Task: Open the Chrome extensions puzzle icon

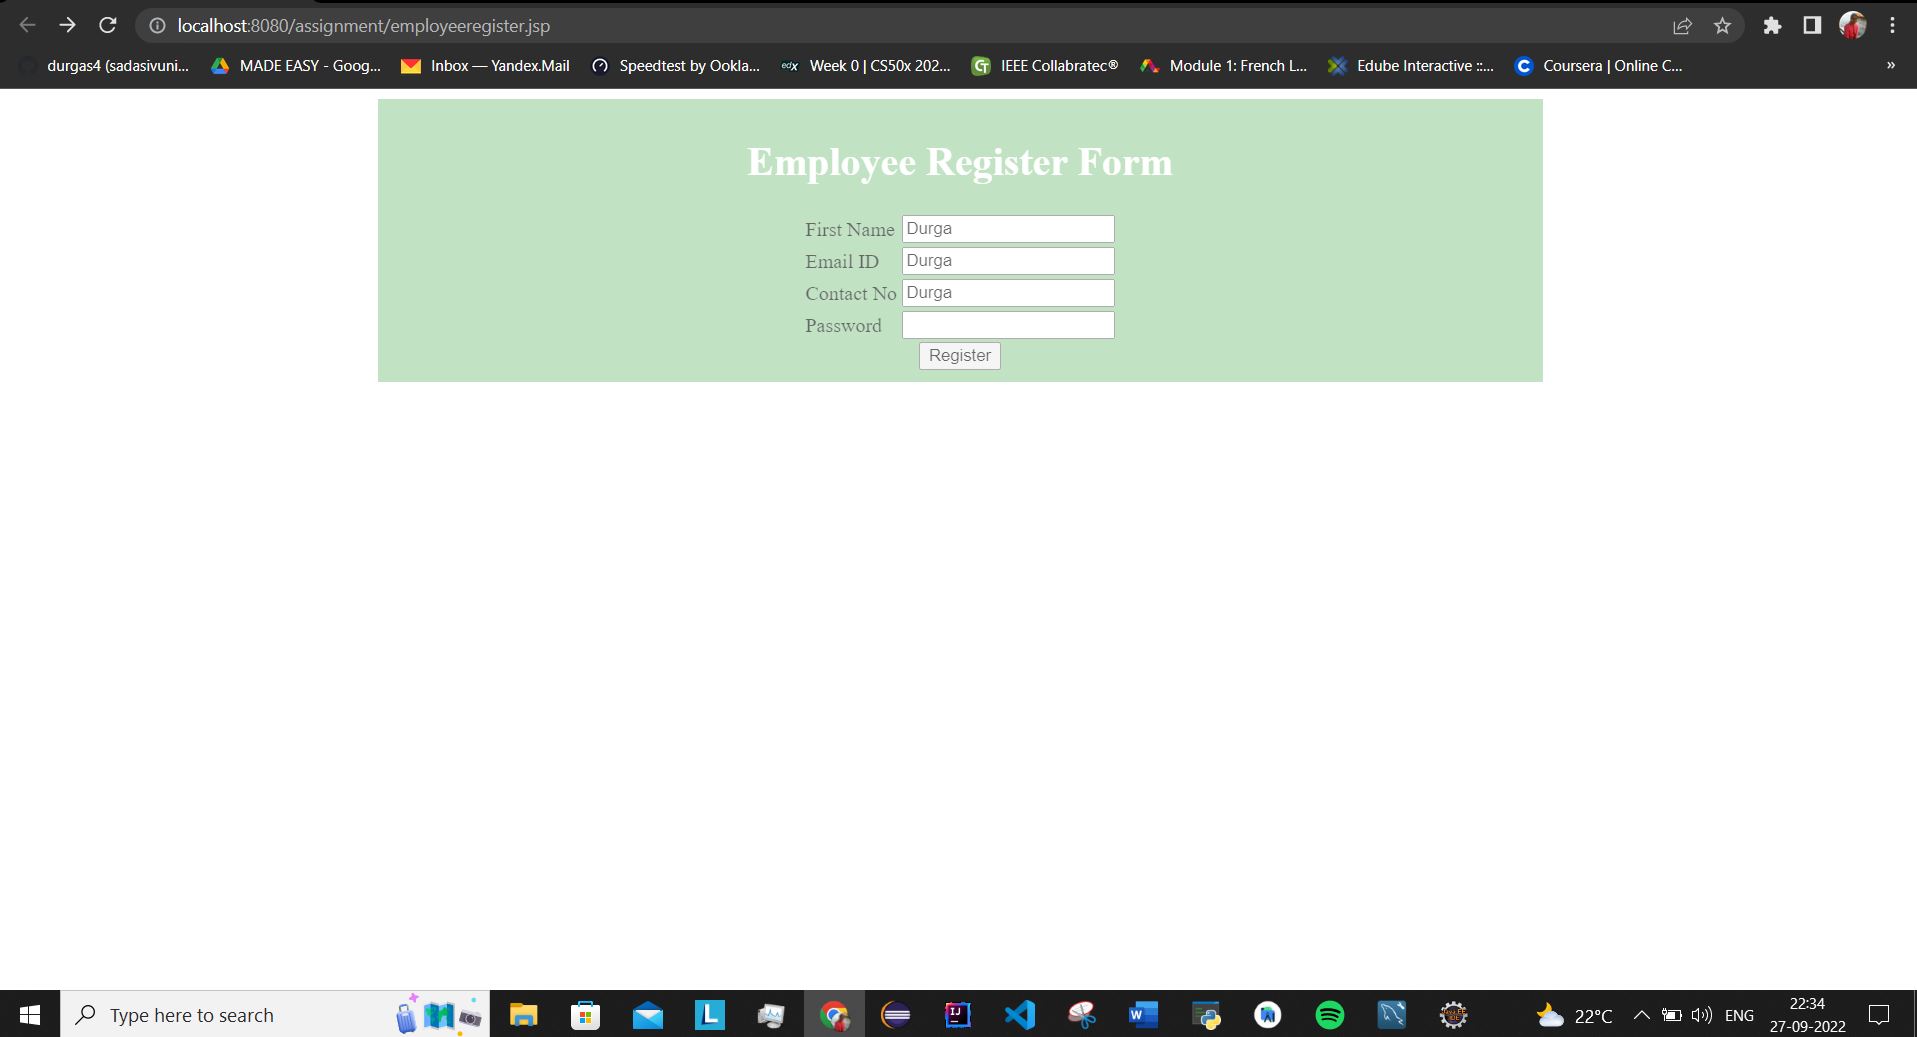Action: tap(1773, 25)
